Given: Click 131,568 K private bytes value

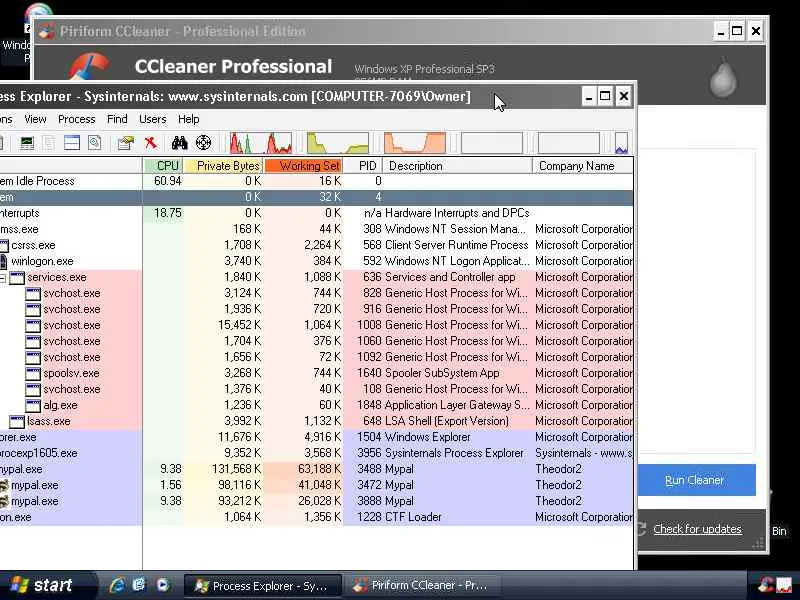Looking at the screenshot, I should coord(236,469).
